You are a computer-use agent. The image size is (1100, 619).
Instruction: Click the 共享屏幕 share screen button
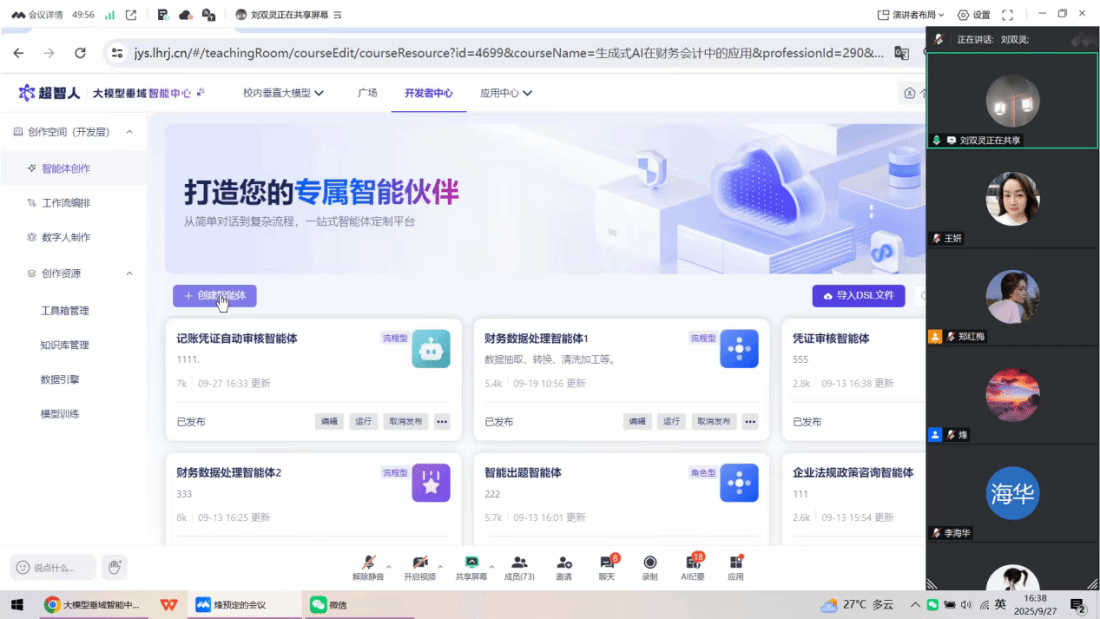(470, 564)
